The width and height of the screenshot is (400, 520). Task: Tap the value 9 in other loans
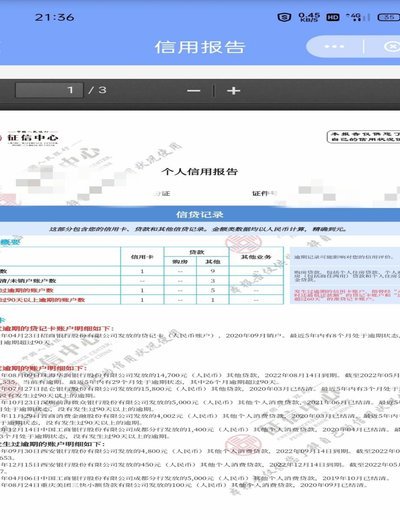pyautogui.click(x=213, y=271)
